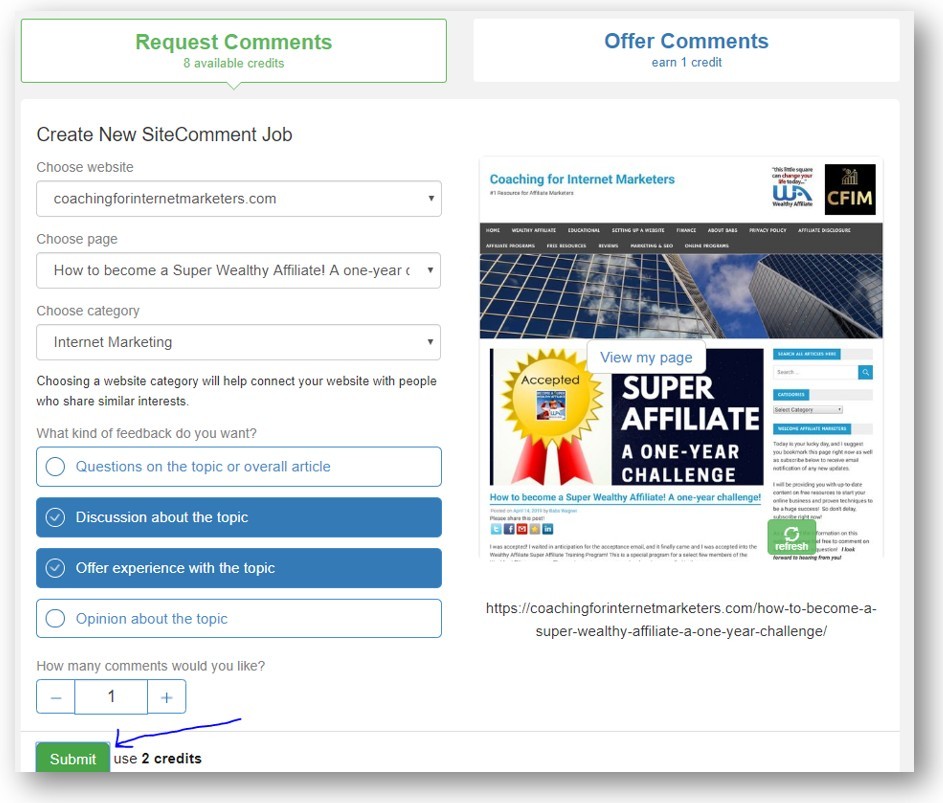Click SETTING UP A WEBSITE menu item
This screenshot has height=803, width=943.
pyautogui.click(x=638, y=230)
